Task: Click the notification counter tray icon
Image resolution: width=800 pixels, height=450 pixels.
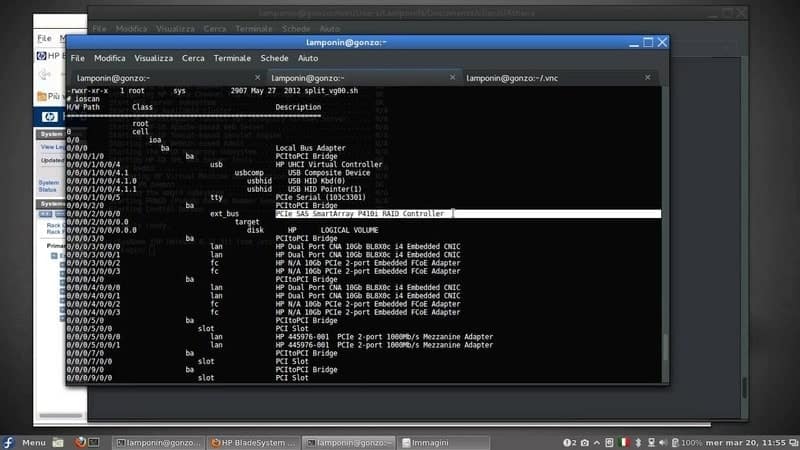Action: click(570, 442)
